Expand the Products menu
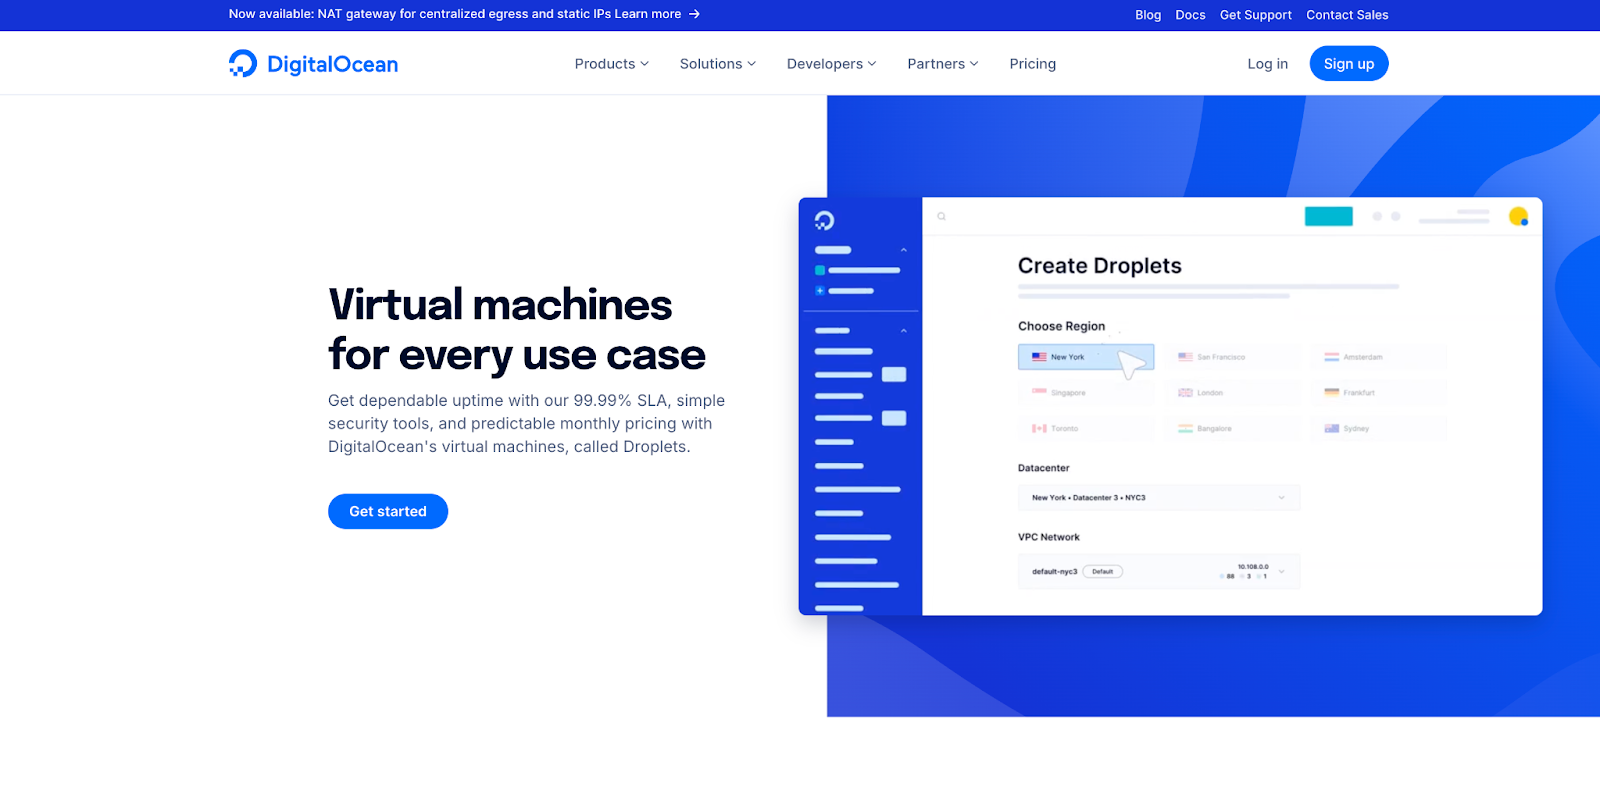Image resolution: width=1600 pixels, height=812 pixels. 612,64
